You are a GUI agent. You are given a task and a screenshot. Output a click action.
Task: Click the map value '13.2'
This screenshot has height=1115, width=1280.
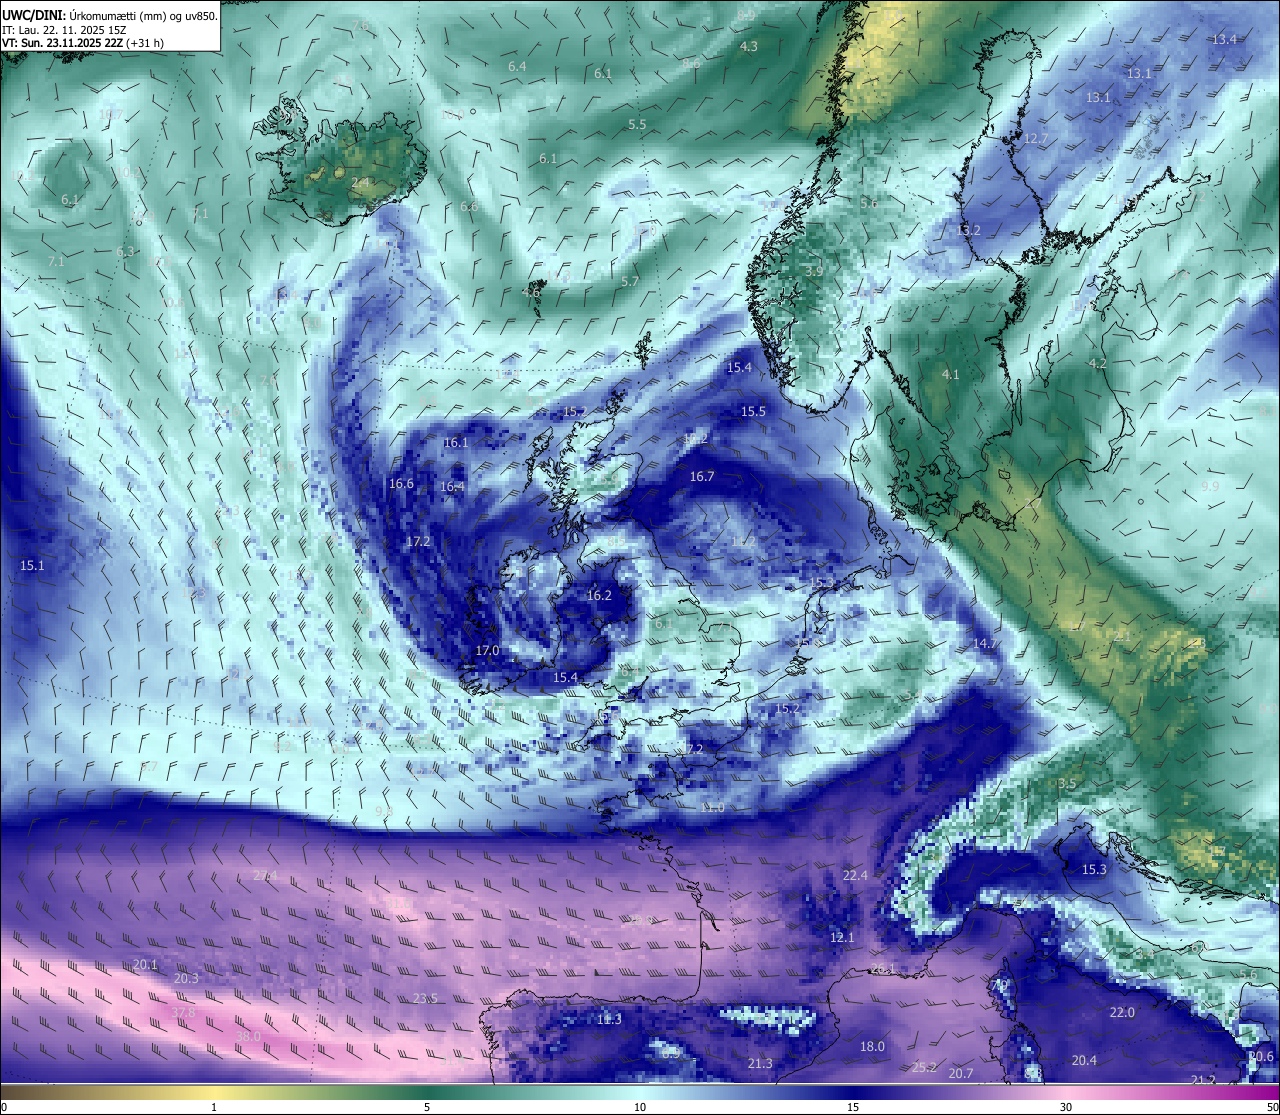tap(968, 230)
